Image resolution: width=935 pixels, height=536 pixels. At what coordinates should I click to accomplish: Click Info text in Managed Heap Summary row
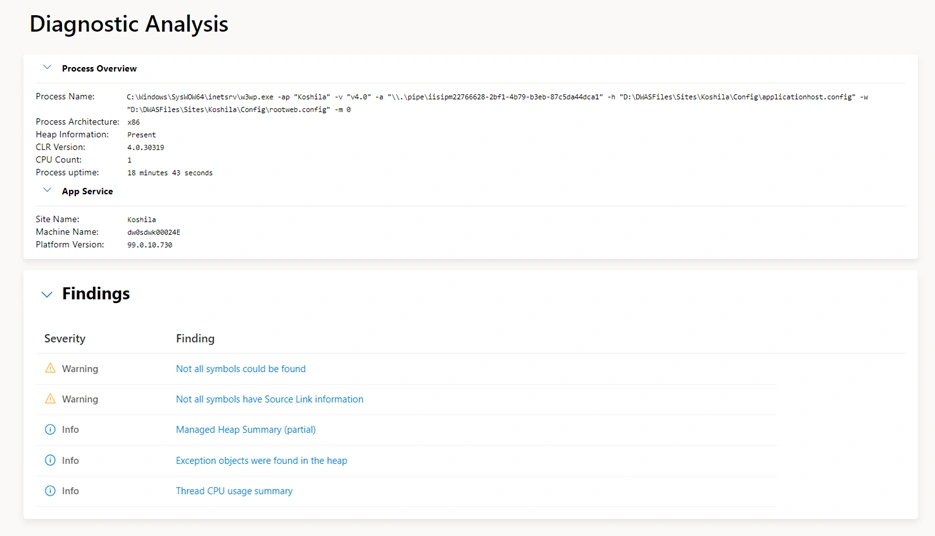pyautogui.click(x=70, y=429)
